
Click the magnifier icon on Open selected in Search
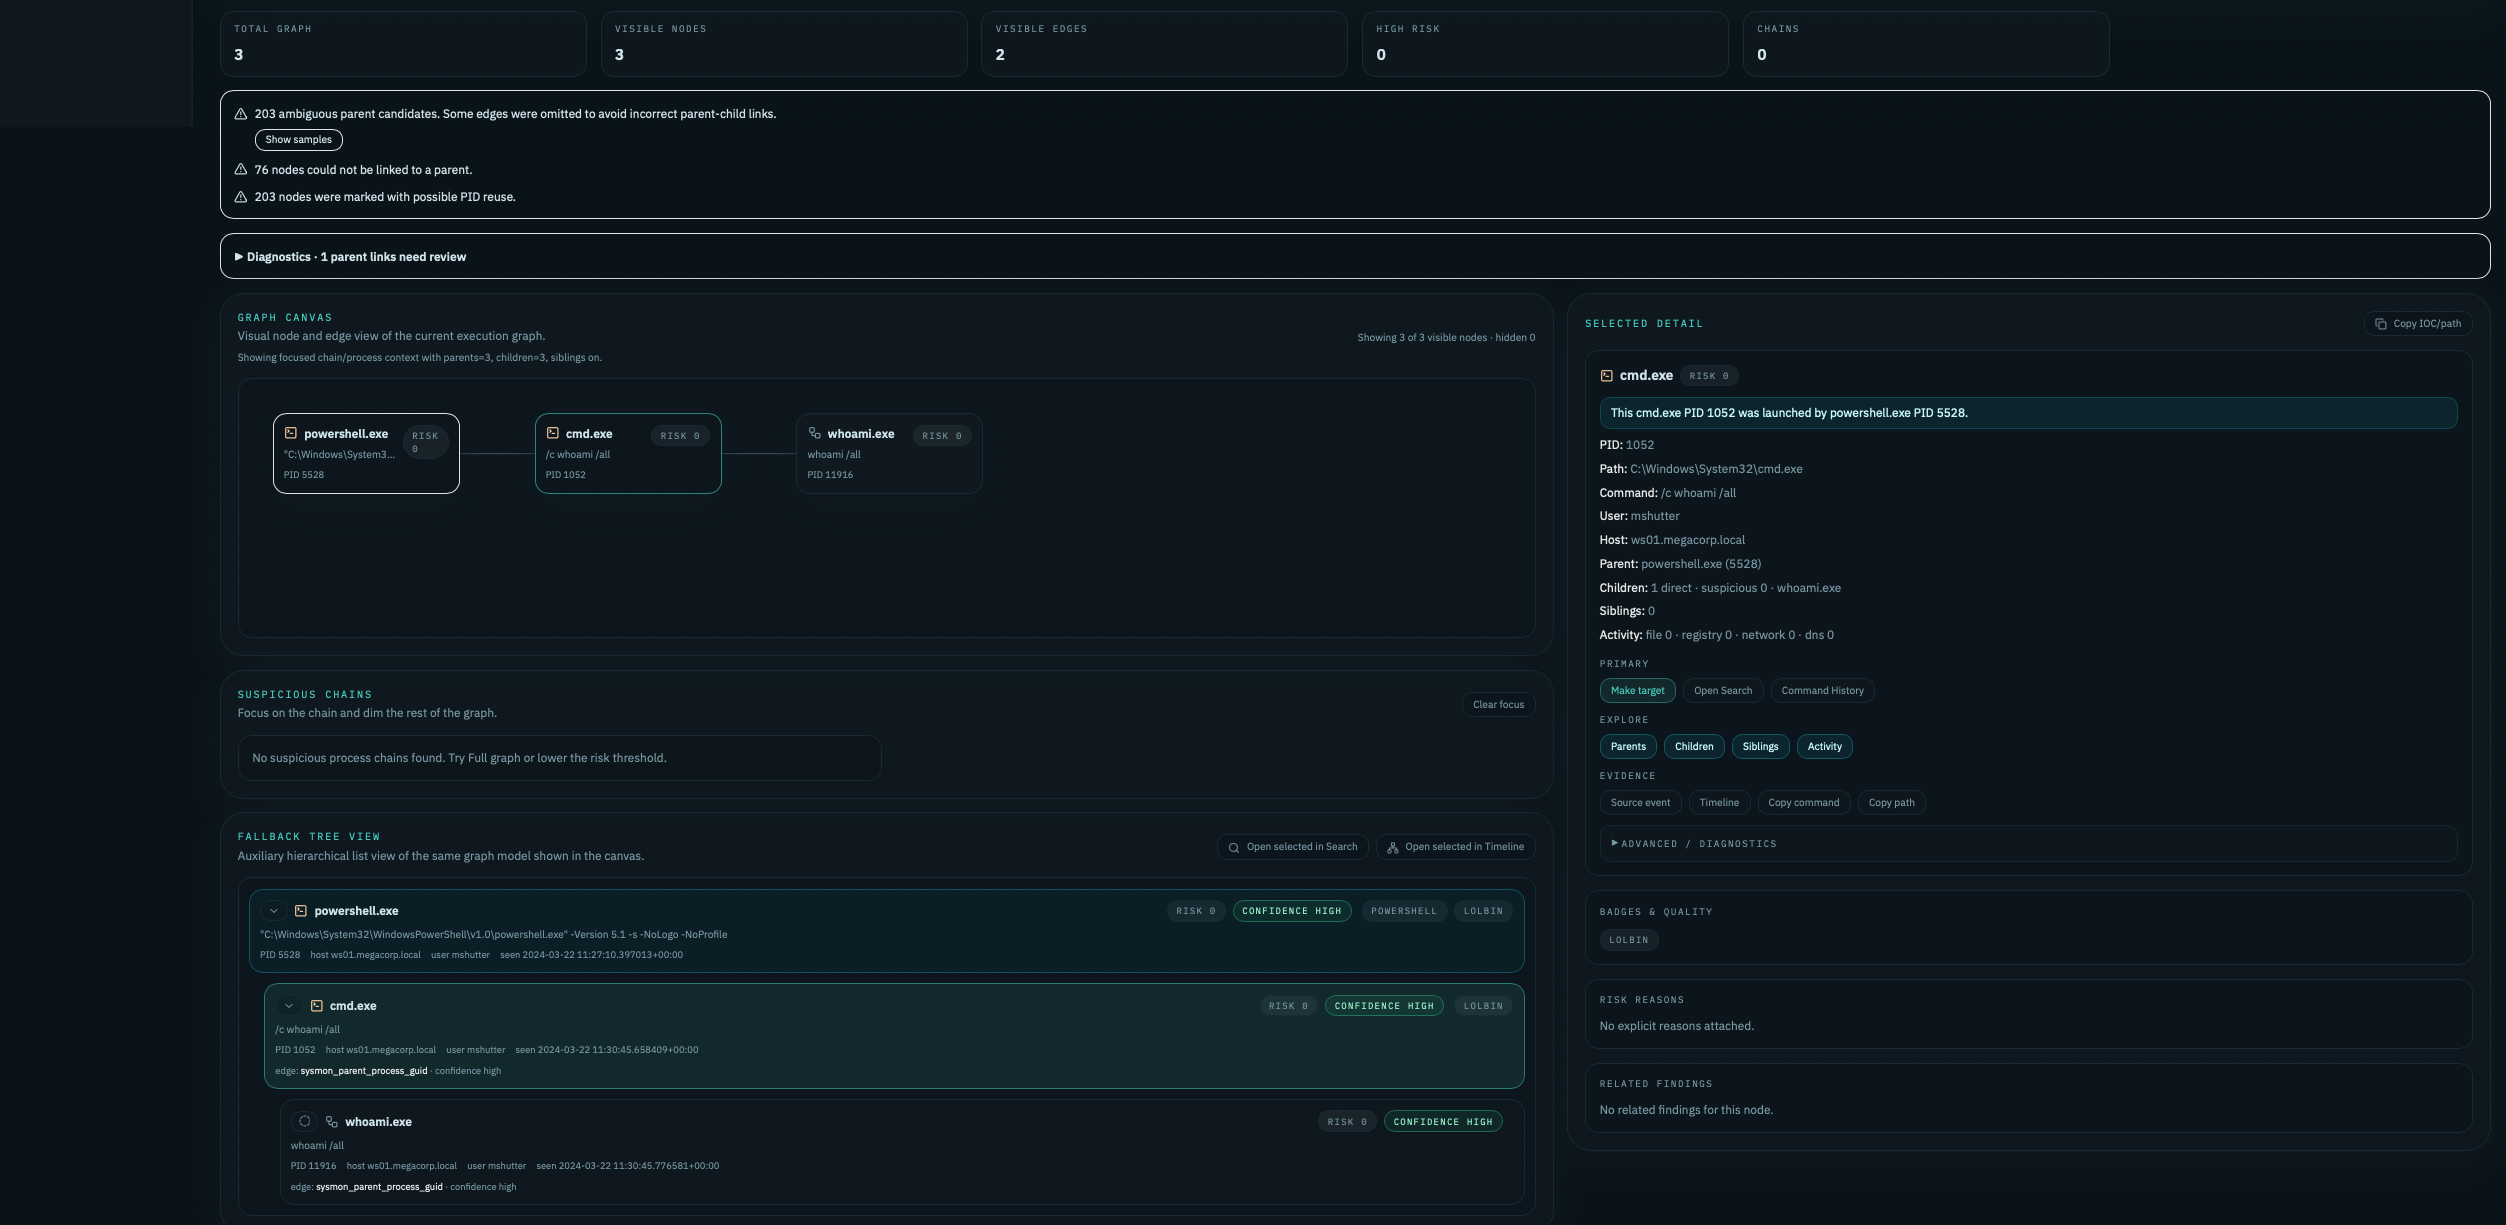pos(1234,847)
